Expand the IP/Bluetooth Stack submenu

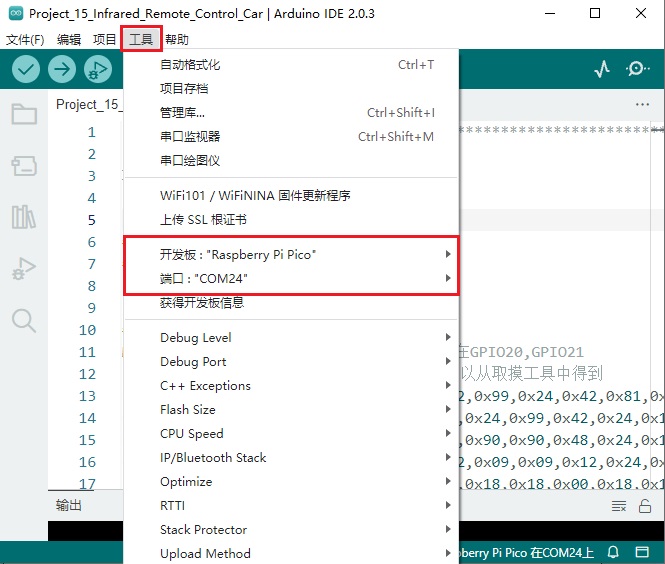pos(291,458)
